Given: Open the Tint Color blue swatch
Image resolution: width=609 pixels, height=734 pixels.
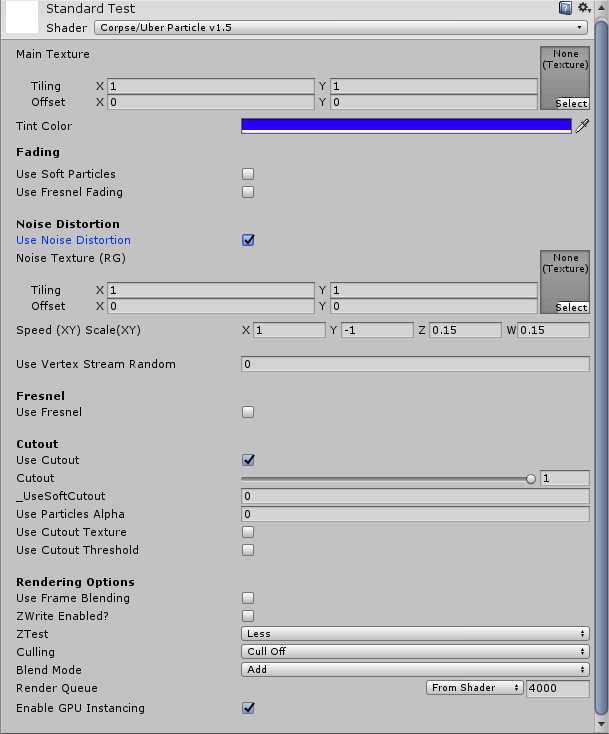Looking at the screenshot, I should point(406,126).
